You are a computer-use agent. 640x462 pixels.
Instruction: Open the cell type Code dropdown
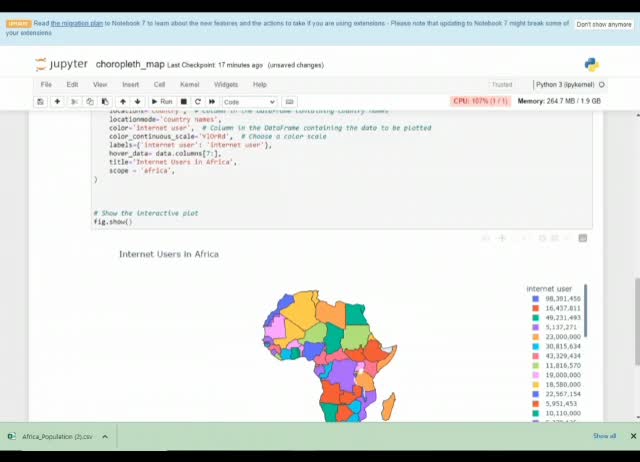coord(250,102)
